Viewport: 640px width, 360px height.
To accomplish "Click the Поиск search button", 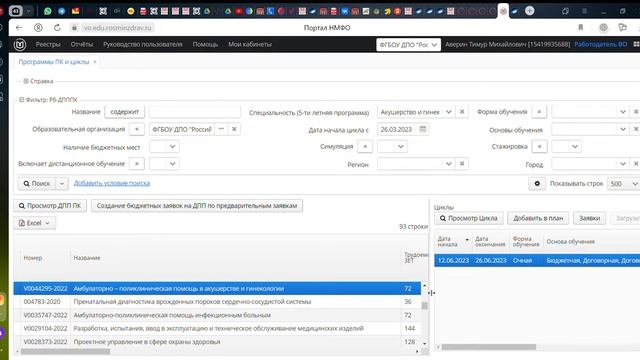I will click(37, 184).
